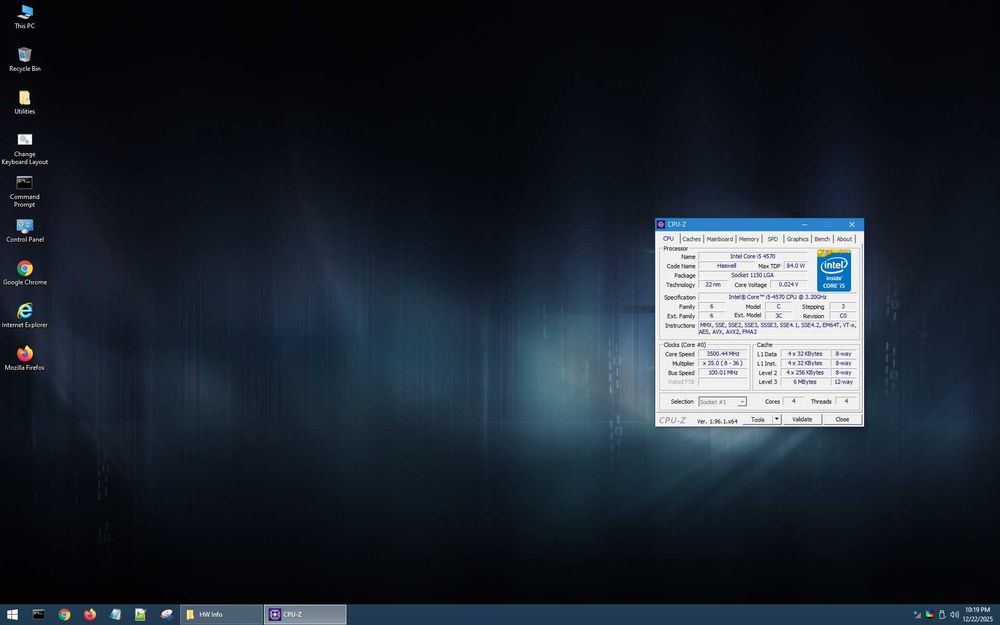1000x625 pixels.
Task: Click the colorful display tray icon
Action: [929, 615]
